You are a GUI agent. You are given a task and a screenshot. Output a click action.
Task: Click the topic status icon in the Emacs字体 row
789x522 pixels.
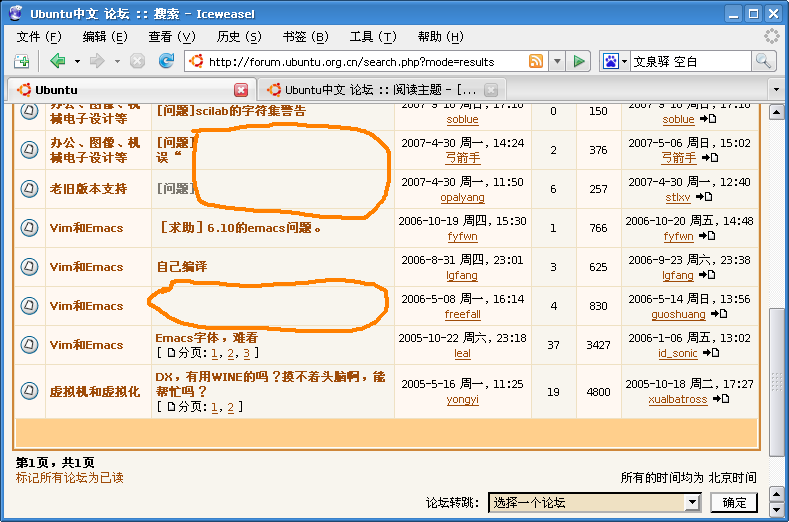pos(29,345)
